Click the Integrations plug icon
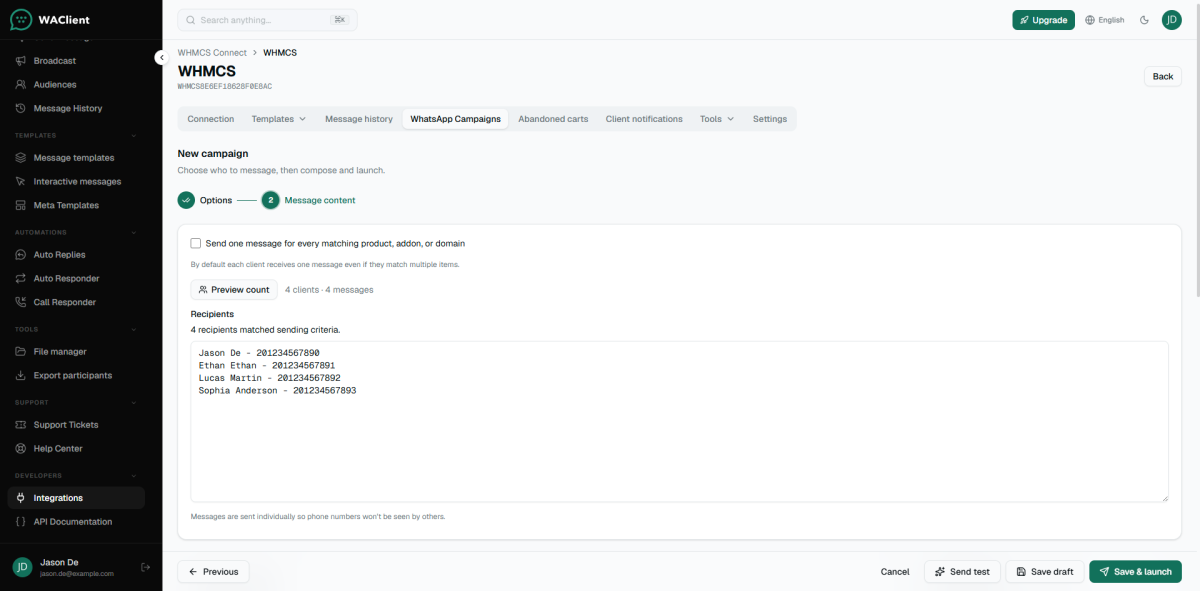This screenshot has width=1200, height=591. (22, 498)
